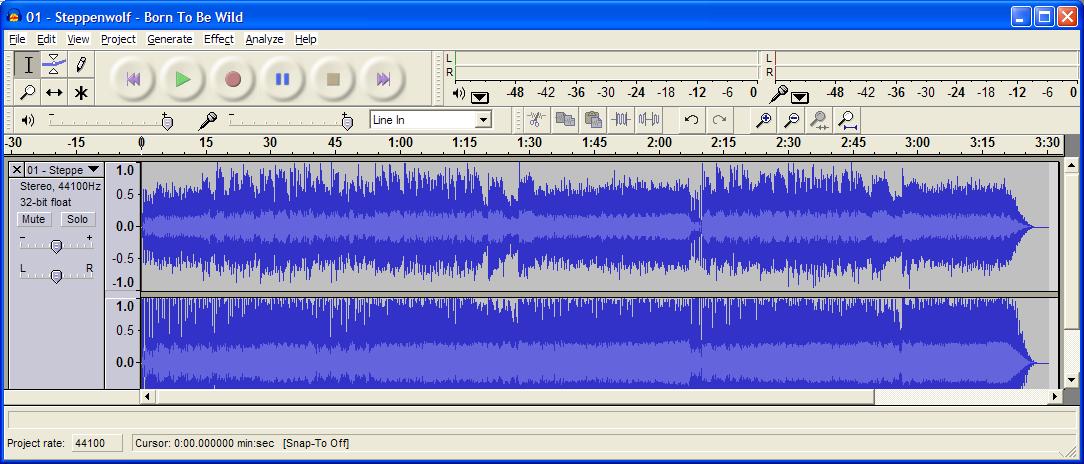This screenshot has width=1084, height=464.
Task: Open the Effect menu
Action: (218, 39)
